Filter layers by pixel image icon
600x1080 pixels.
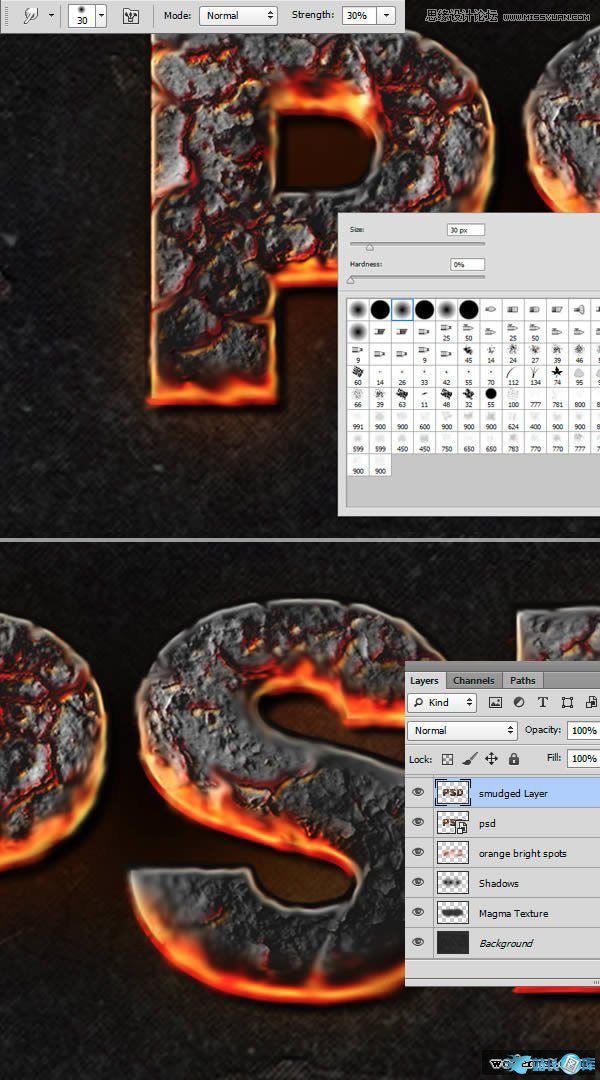(495, 703)
